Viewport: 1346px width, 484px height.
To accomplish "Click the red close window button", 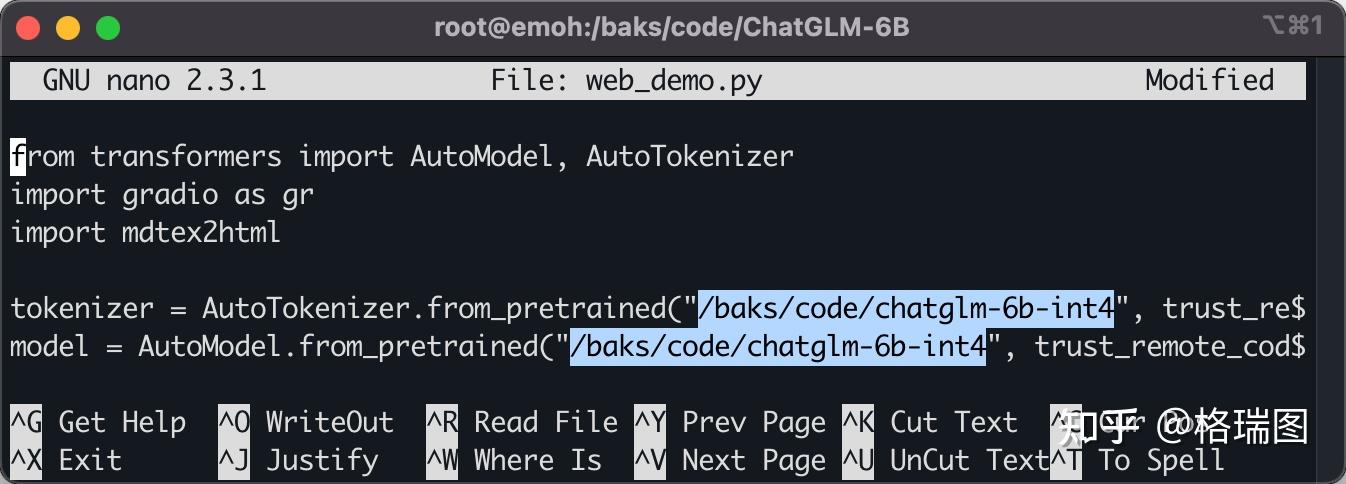I will (28, 28).
